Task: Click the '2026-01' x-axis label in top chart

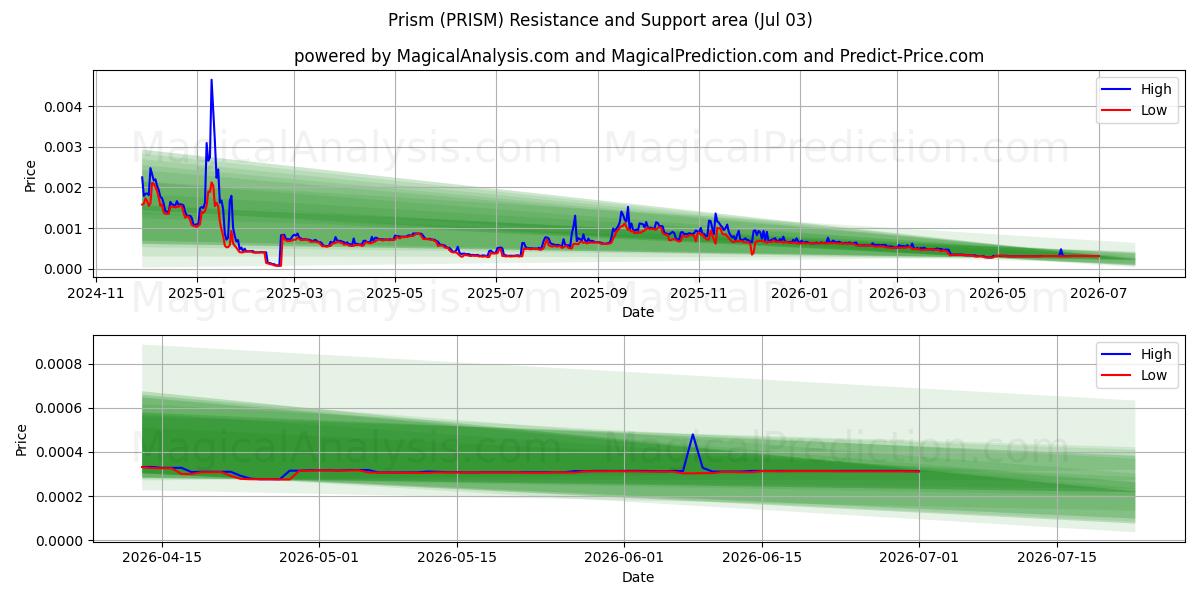Action: [x=800, y=293]
